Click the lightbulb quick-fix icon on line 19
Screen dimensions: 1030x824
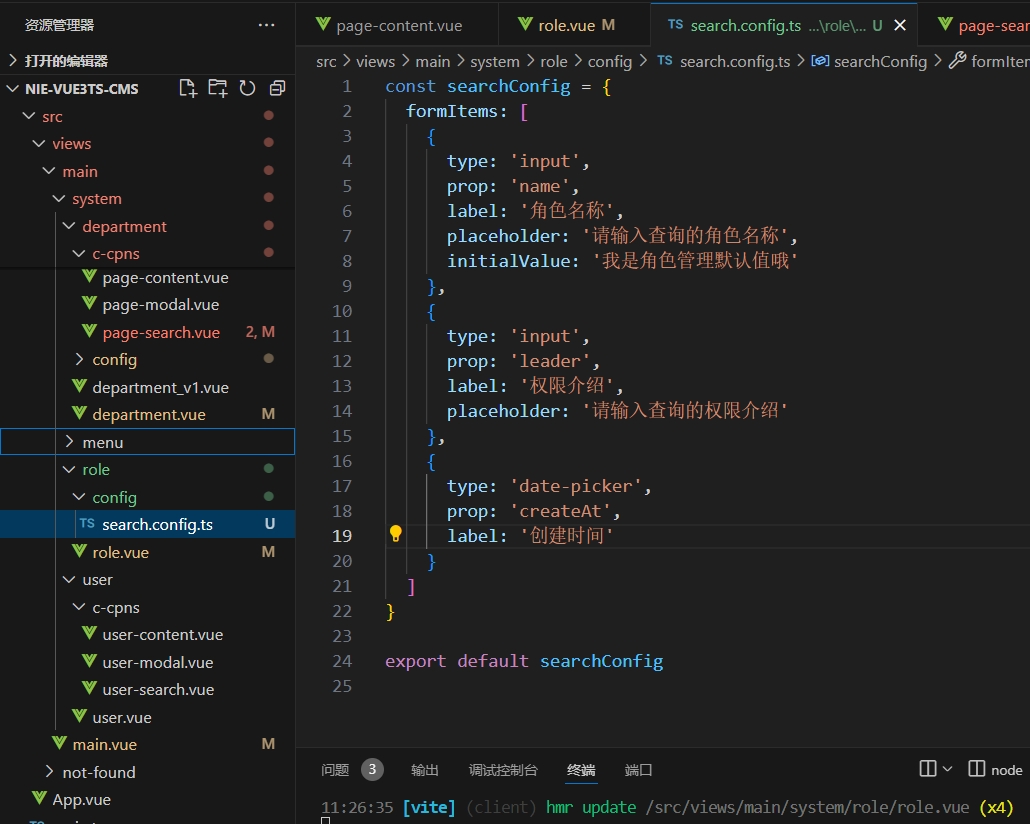point(395,534)
